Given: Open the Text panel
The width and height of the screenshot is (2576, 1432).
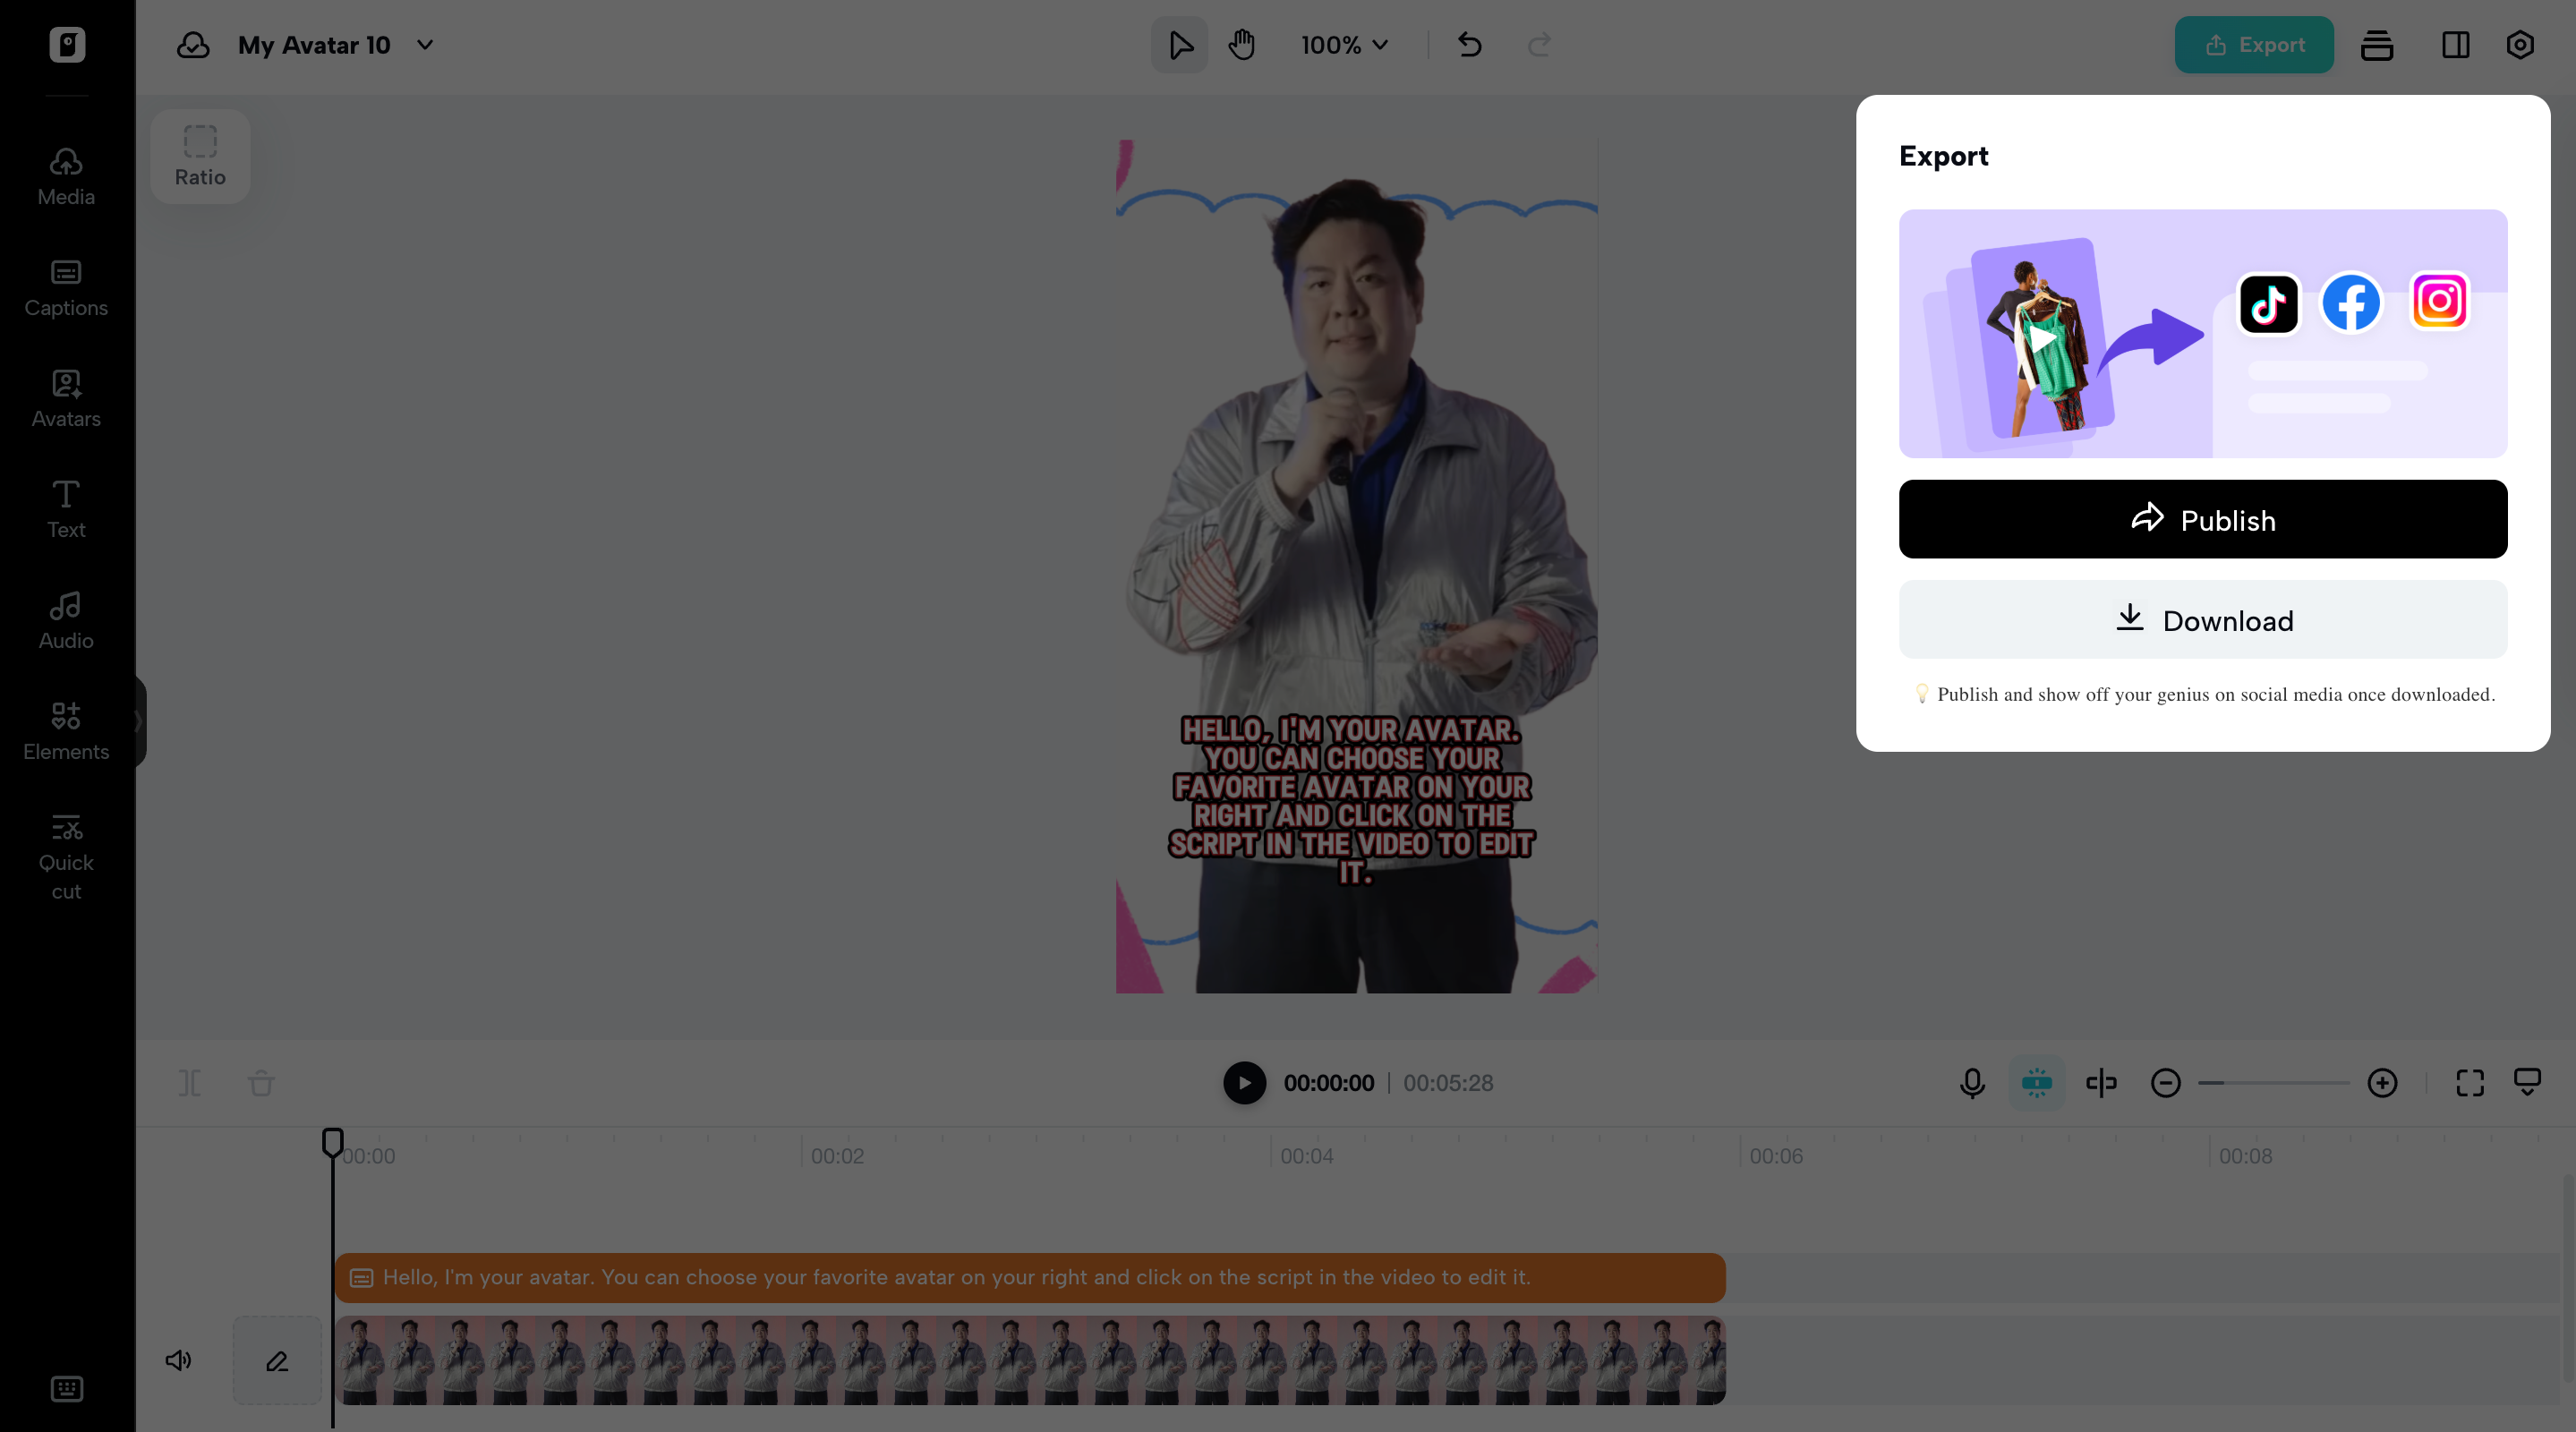Looking at the screenshot, I should [64, 508].
